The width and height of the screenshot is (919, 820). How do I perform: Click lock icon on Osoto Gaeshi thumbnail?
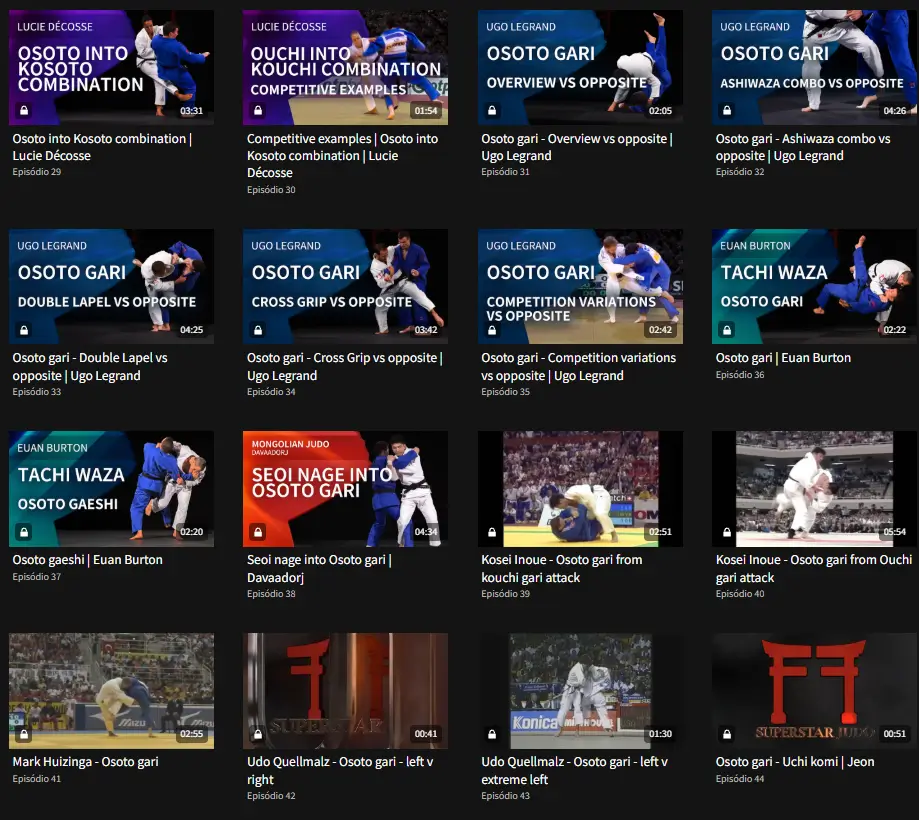point(24,532)
